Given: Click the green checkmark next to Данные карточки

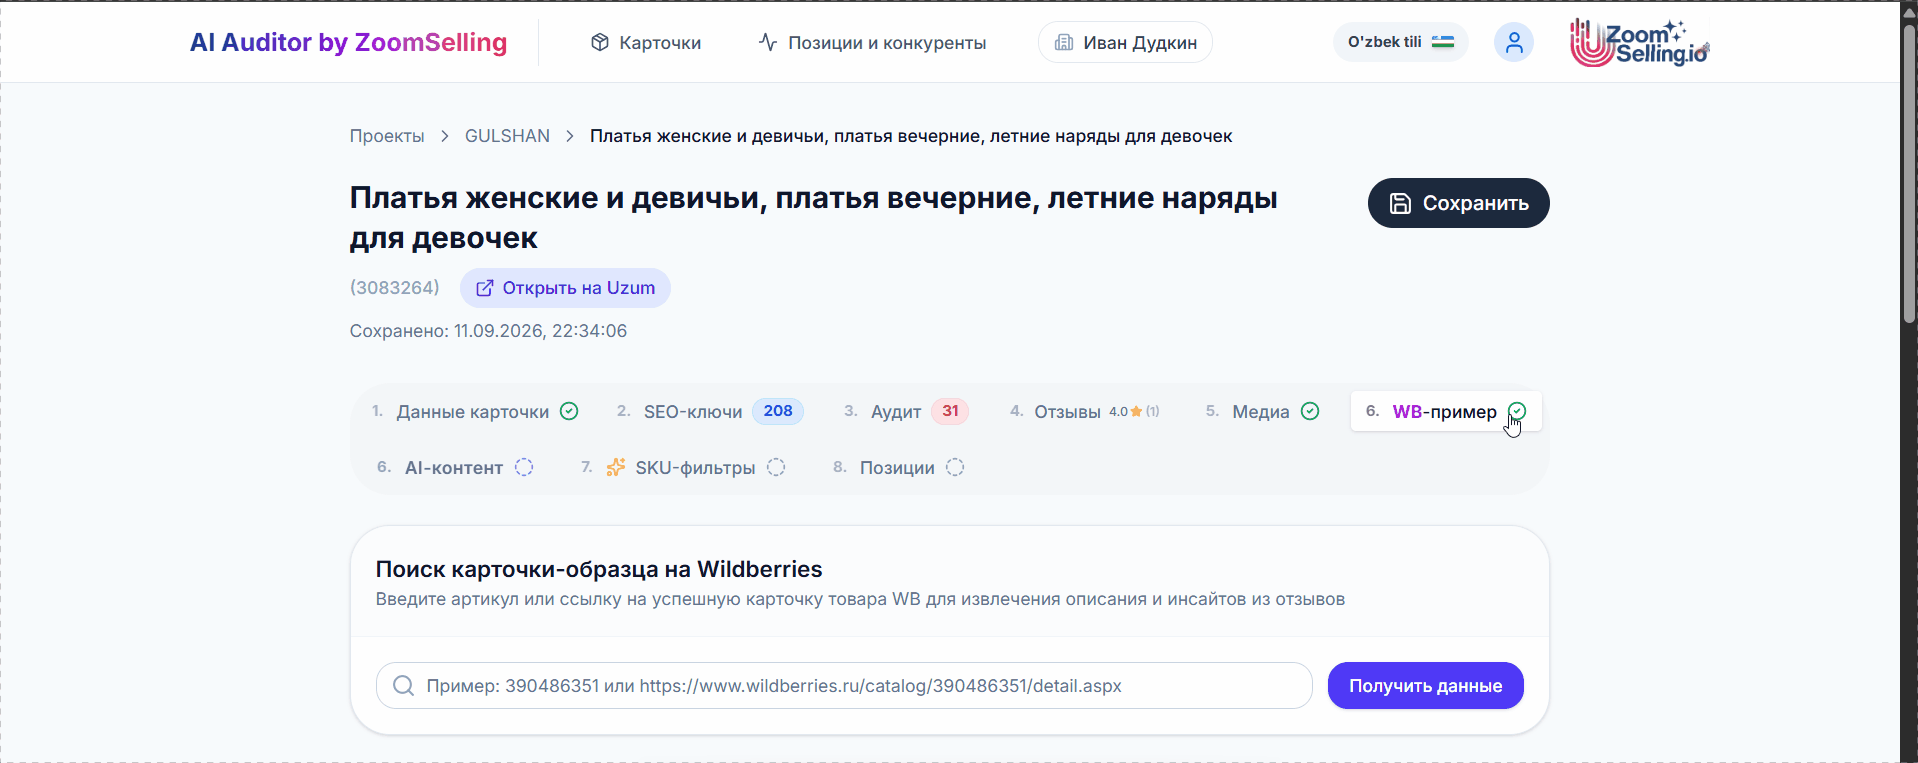Looking at the screenshot, I should [x=569, y=411].
